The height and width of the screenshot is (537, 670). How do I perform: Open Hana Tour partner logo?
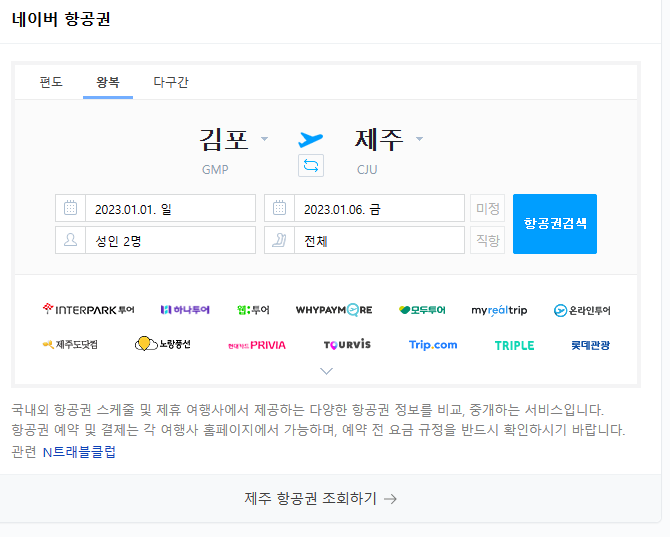[x=185, y=309]
